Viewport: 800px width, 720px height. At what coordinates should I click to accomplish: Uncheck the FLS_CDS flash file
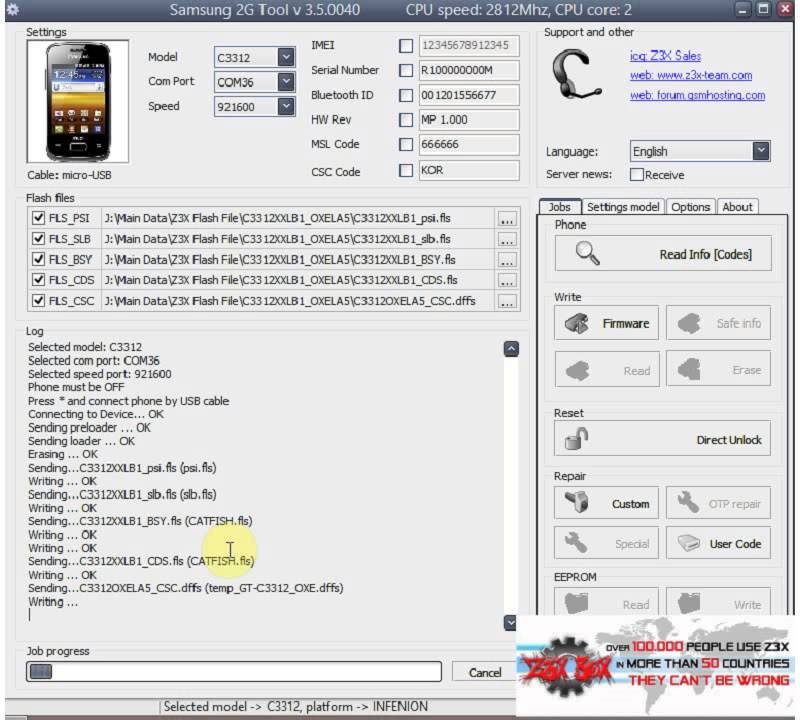tap(38, 280)
